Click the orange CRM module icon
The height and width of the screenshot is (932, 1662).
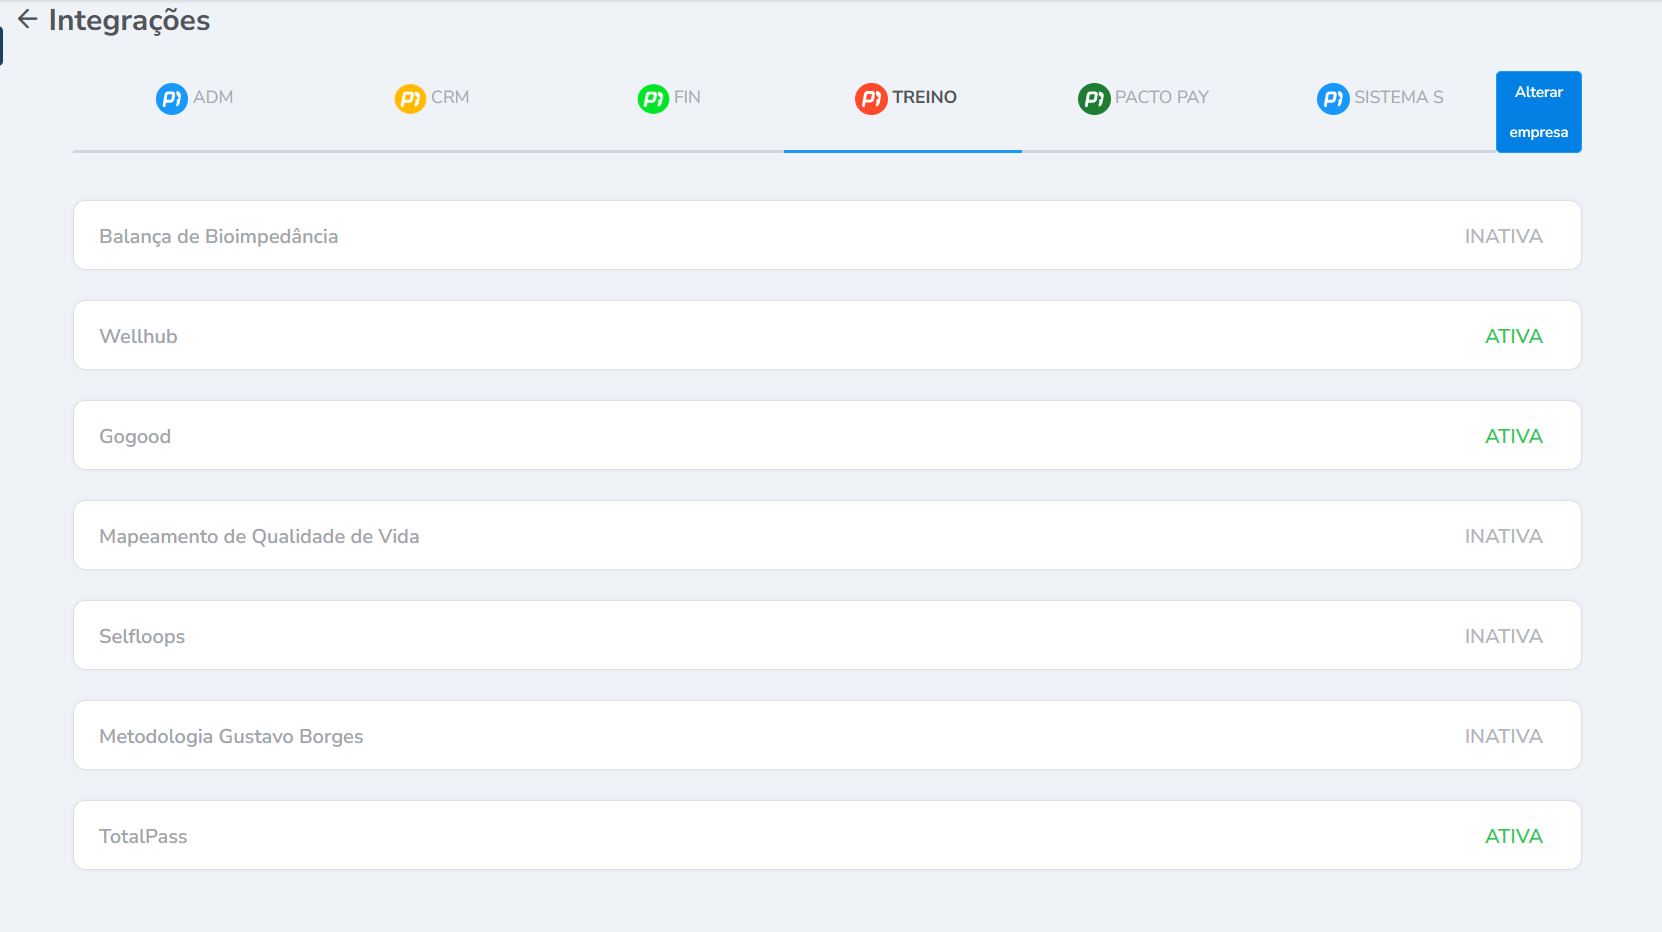pyautogui.click(x=410, y=98)
